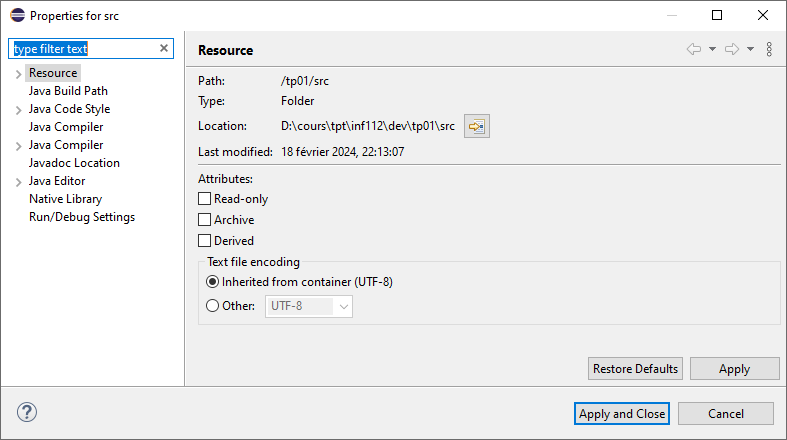
Task: Open the Forward history dropdown arrow
Action: pos(750,49)
